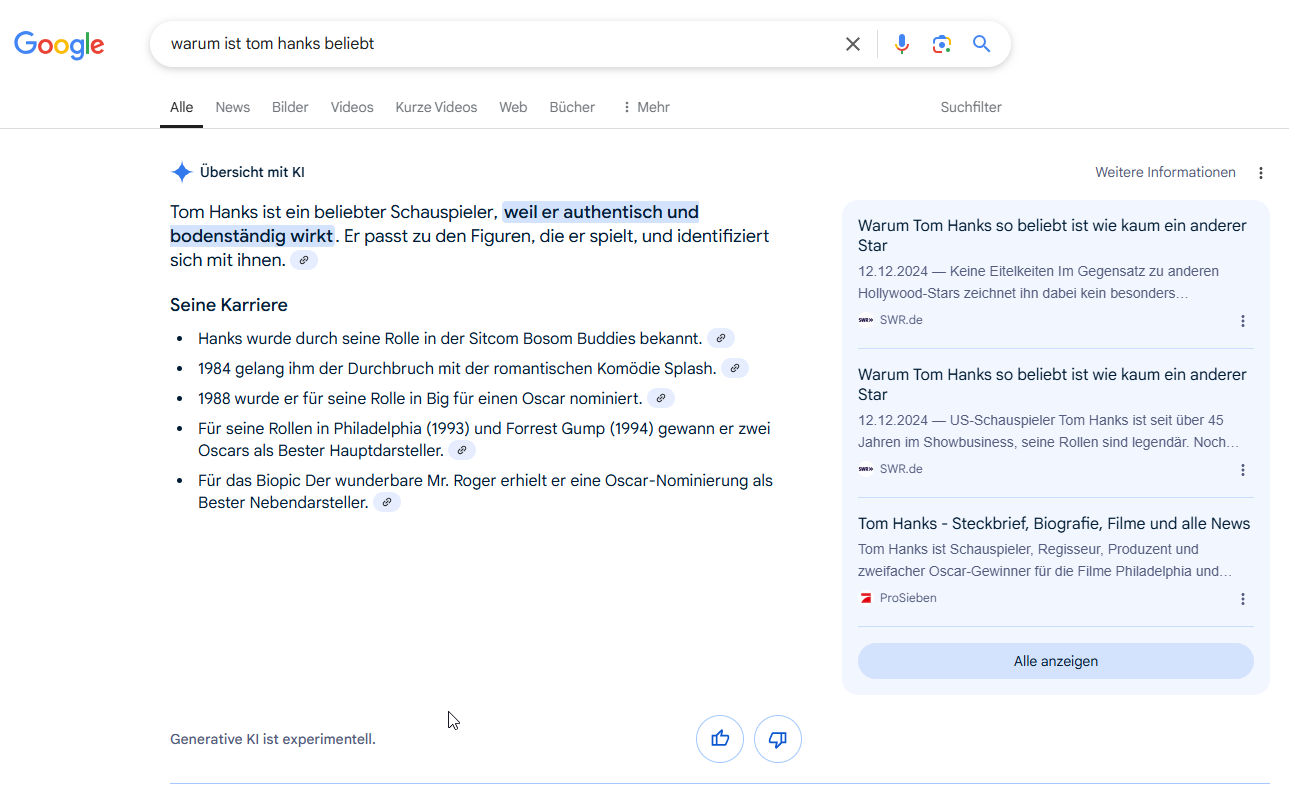Viewport: 1289px width, 798px height.
Task: Open the SWR.de article with '45 Jahren im Showbusiness' snippet
Action: pyautogui.click(x=1052, y=385)
